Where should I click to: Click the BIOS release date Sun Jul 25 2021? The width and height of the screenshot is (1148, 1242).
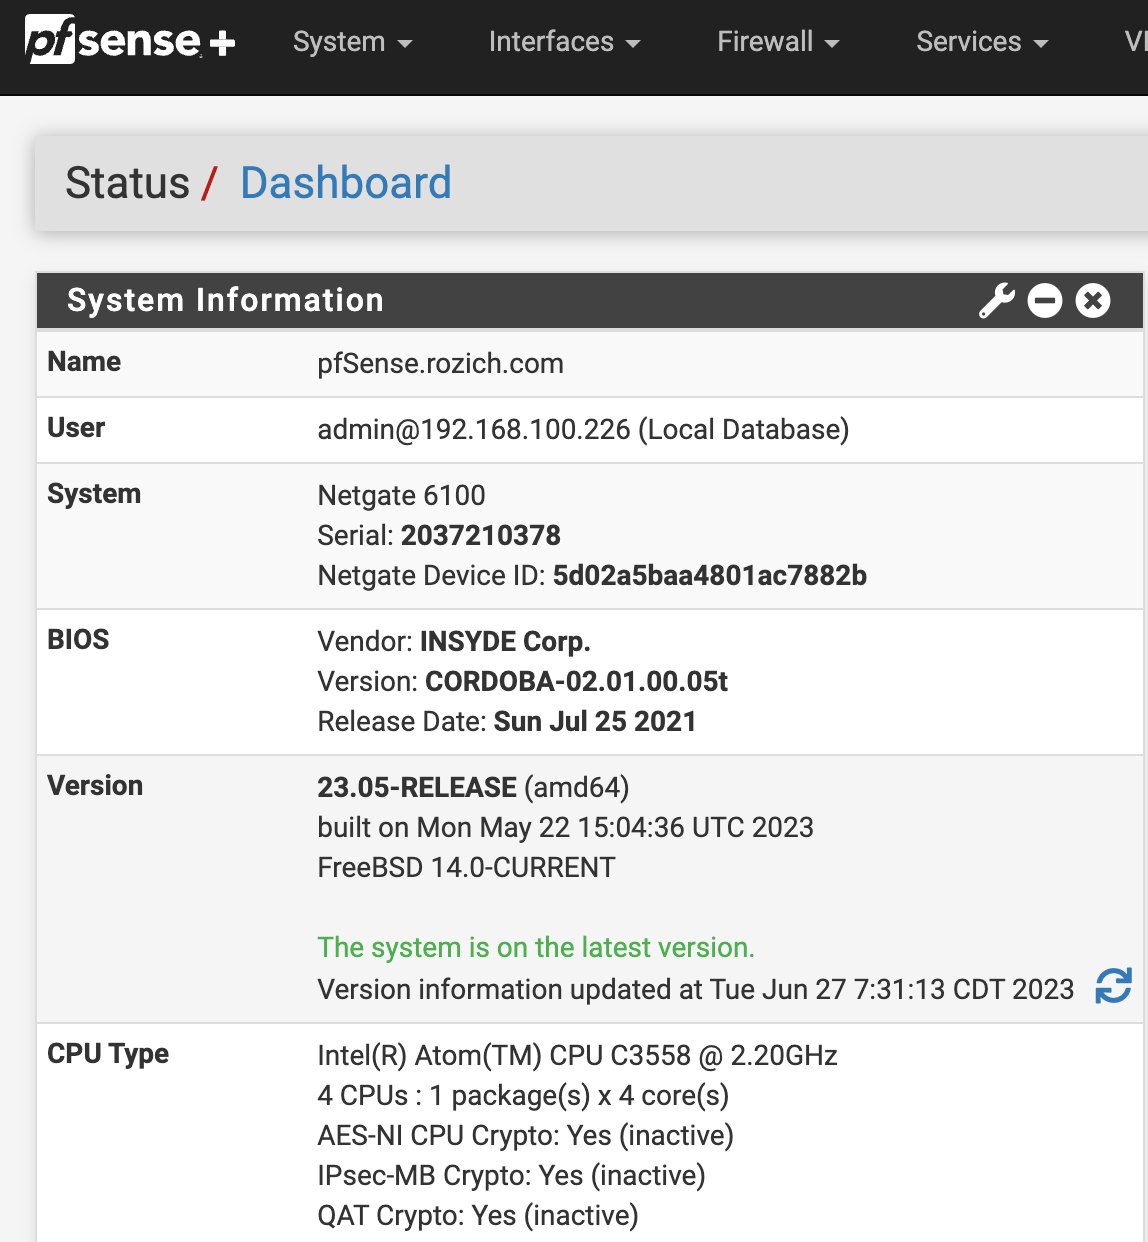[x=595, y=721]
